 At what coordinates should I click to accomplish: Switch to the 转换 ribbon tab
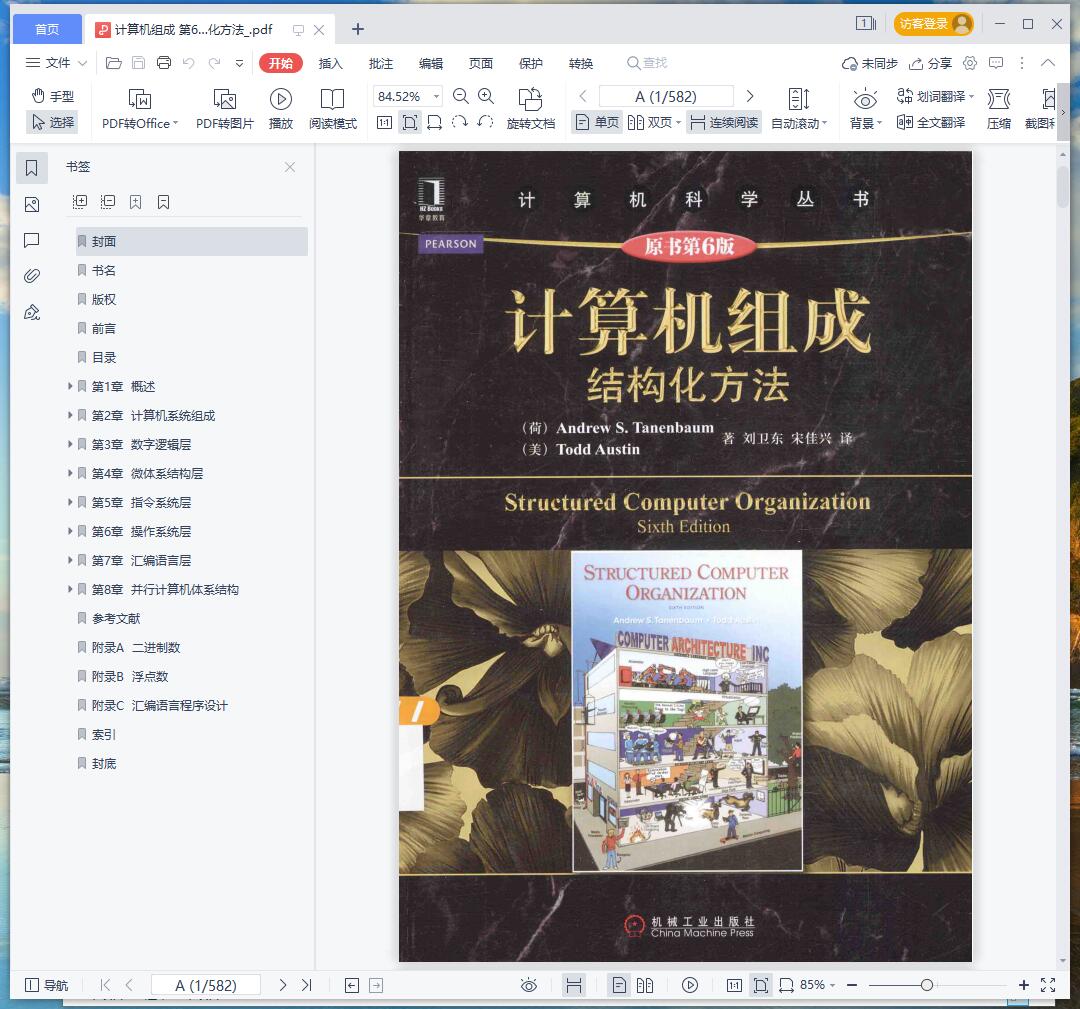(x=581, y=63)
